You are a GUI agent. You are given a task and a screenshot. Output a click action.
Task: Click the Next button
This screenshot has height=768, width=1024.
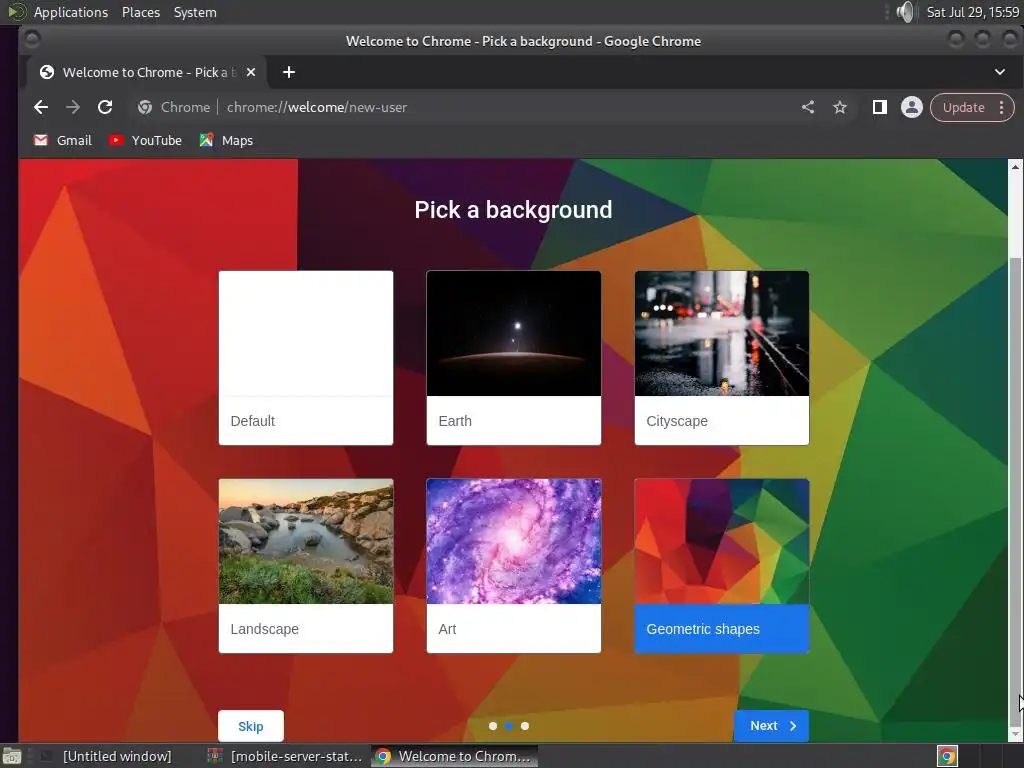[771, 726]
